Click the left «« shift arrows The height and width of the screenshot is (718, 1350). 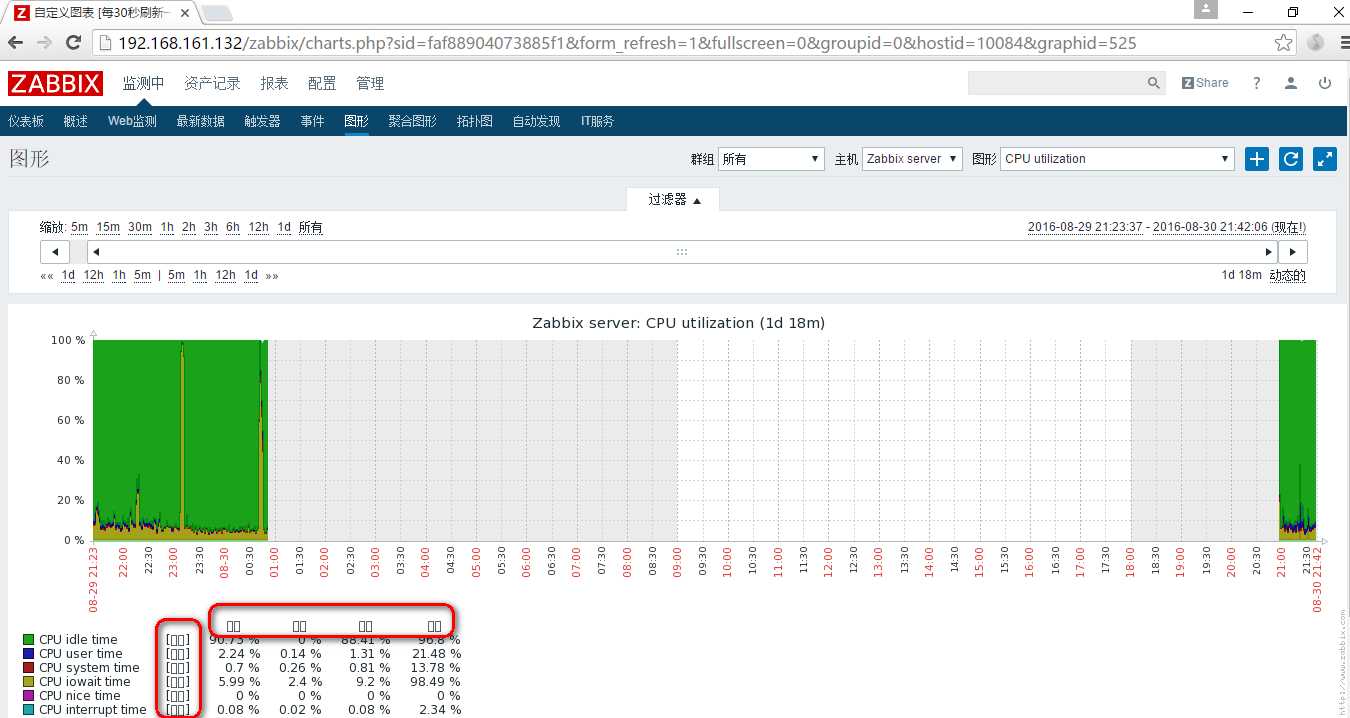coord(46,275)
